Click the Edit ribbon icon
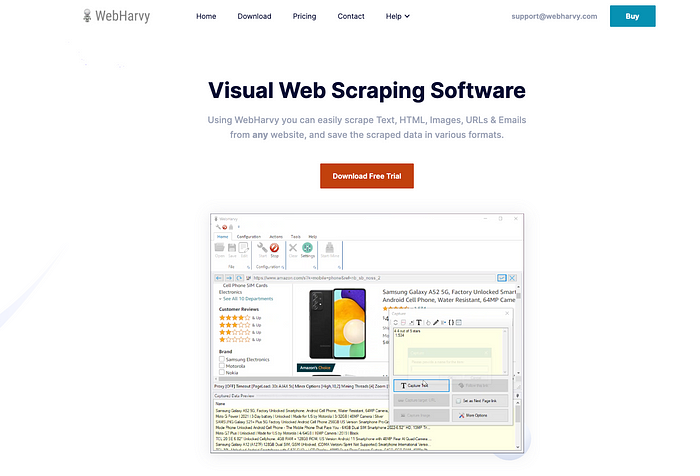 244,250
